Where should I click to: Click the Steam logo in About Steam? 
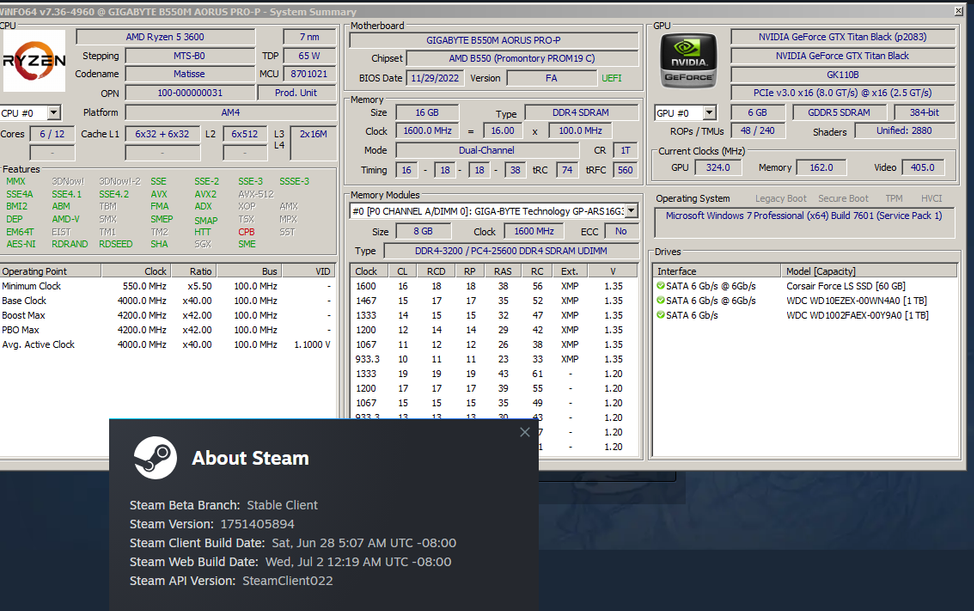pos(155,458)
